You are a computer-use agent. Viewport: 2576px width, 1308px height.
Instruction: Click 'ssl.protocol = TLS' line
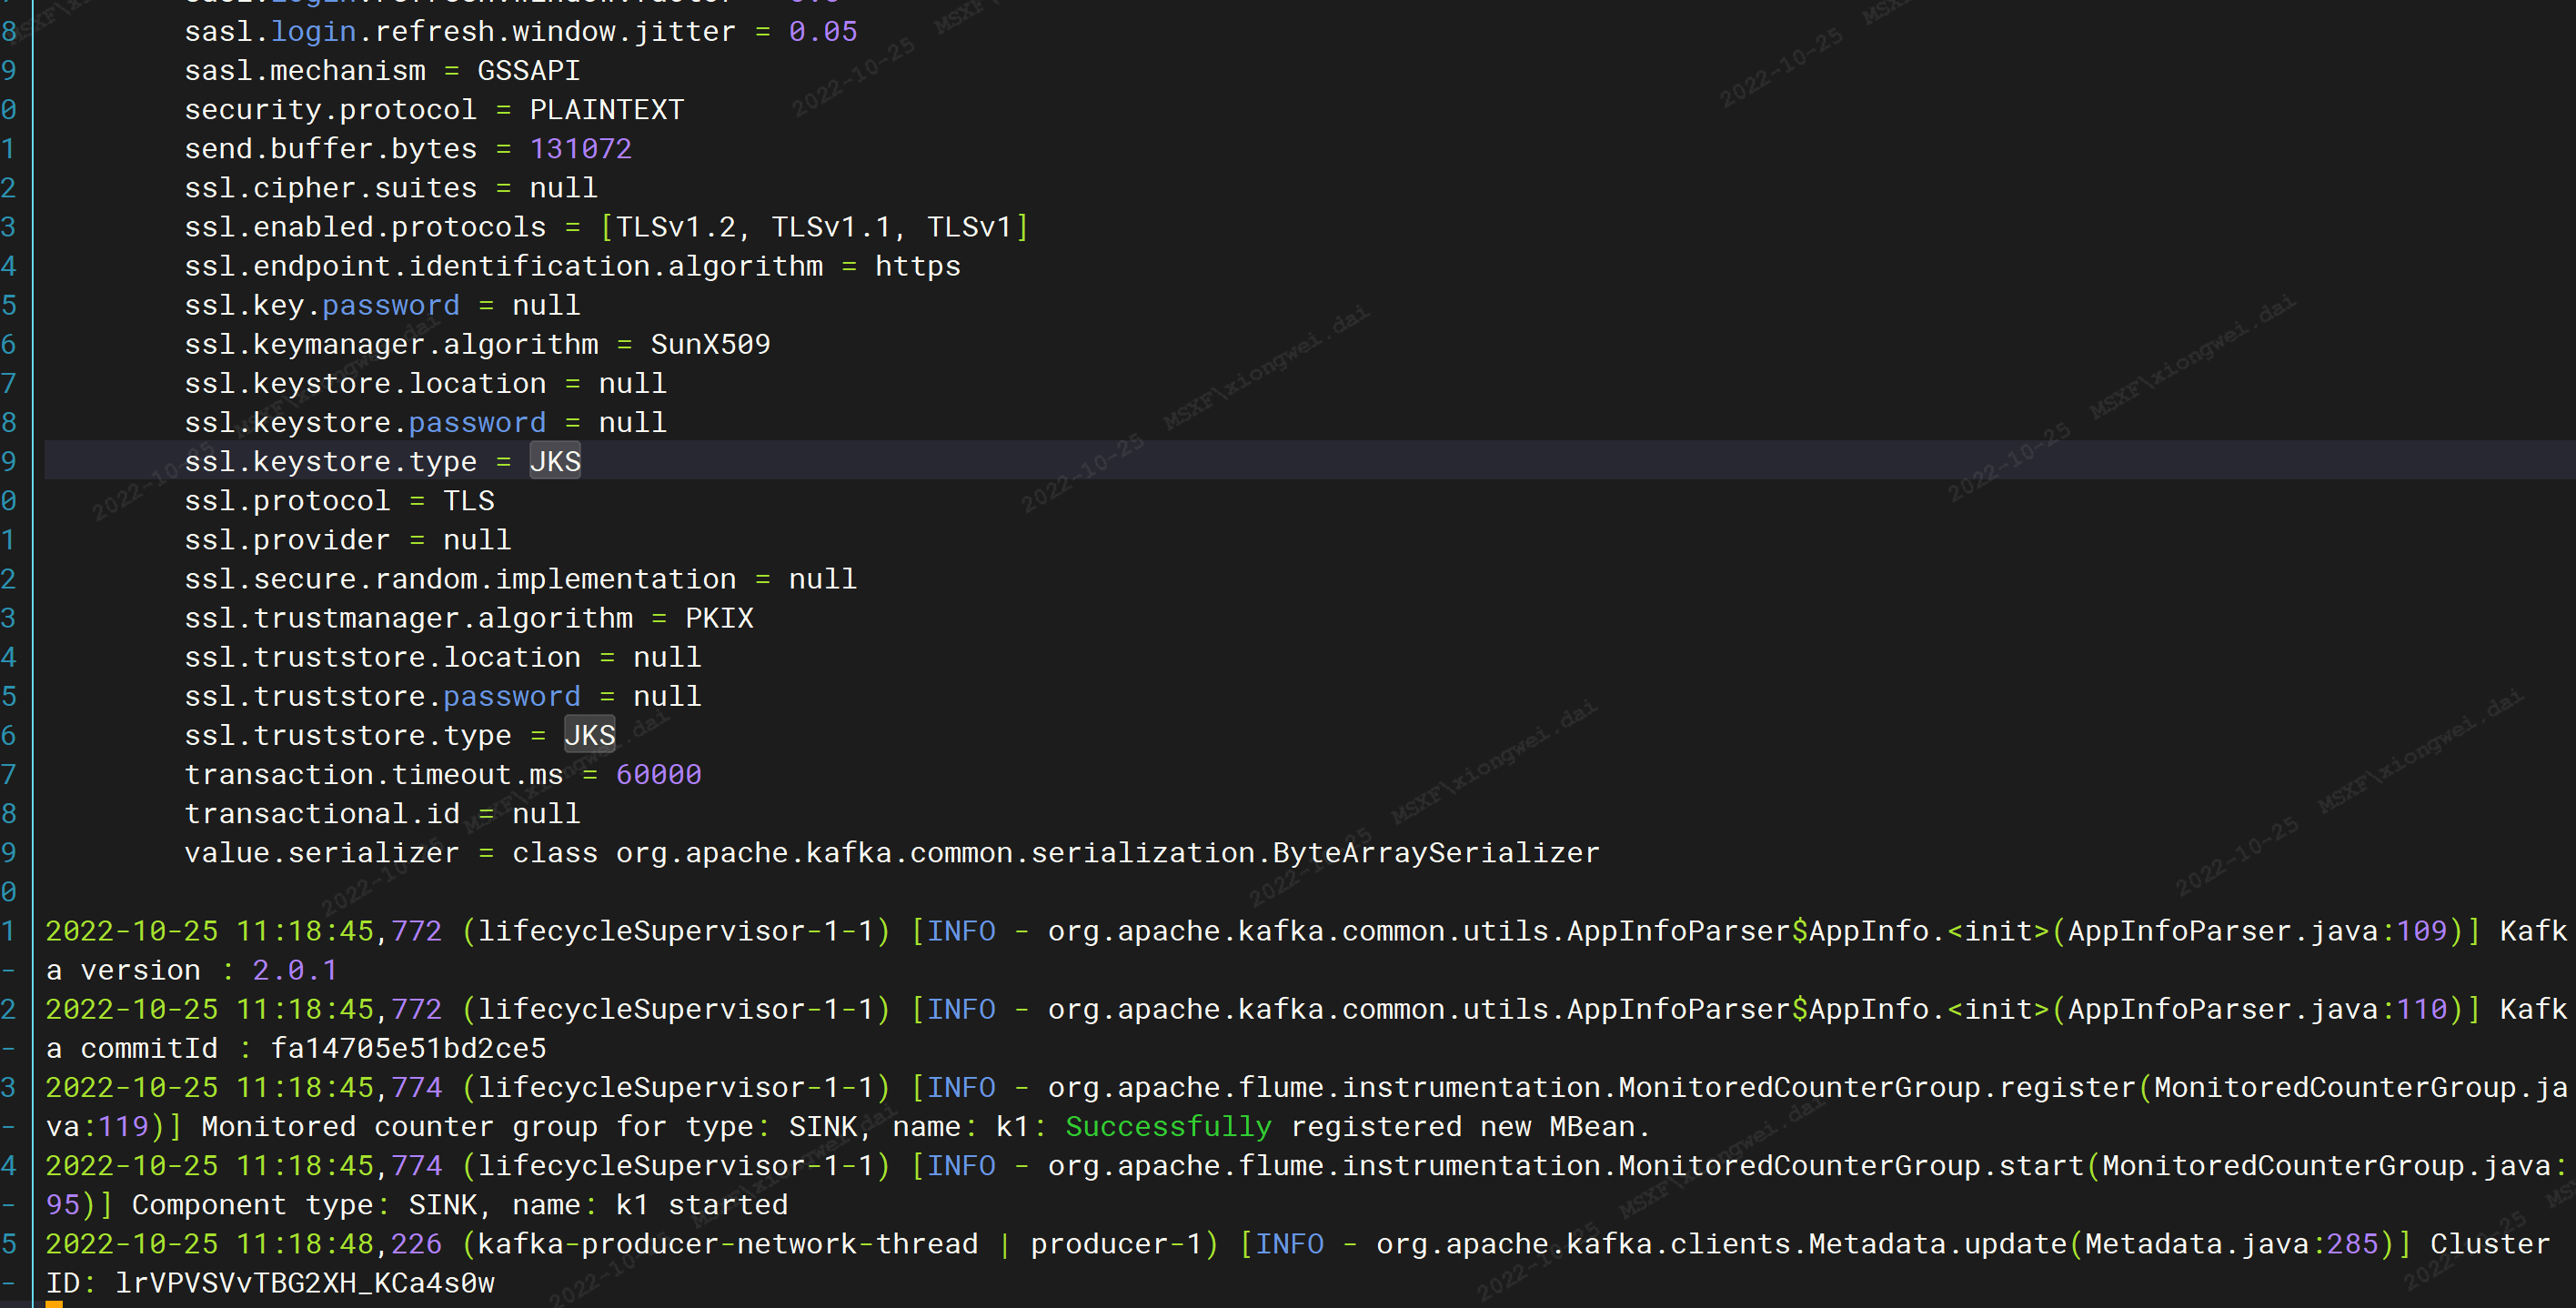pos(339,500)
